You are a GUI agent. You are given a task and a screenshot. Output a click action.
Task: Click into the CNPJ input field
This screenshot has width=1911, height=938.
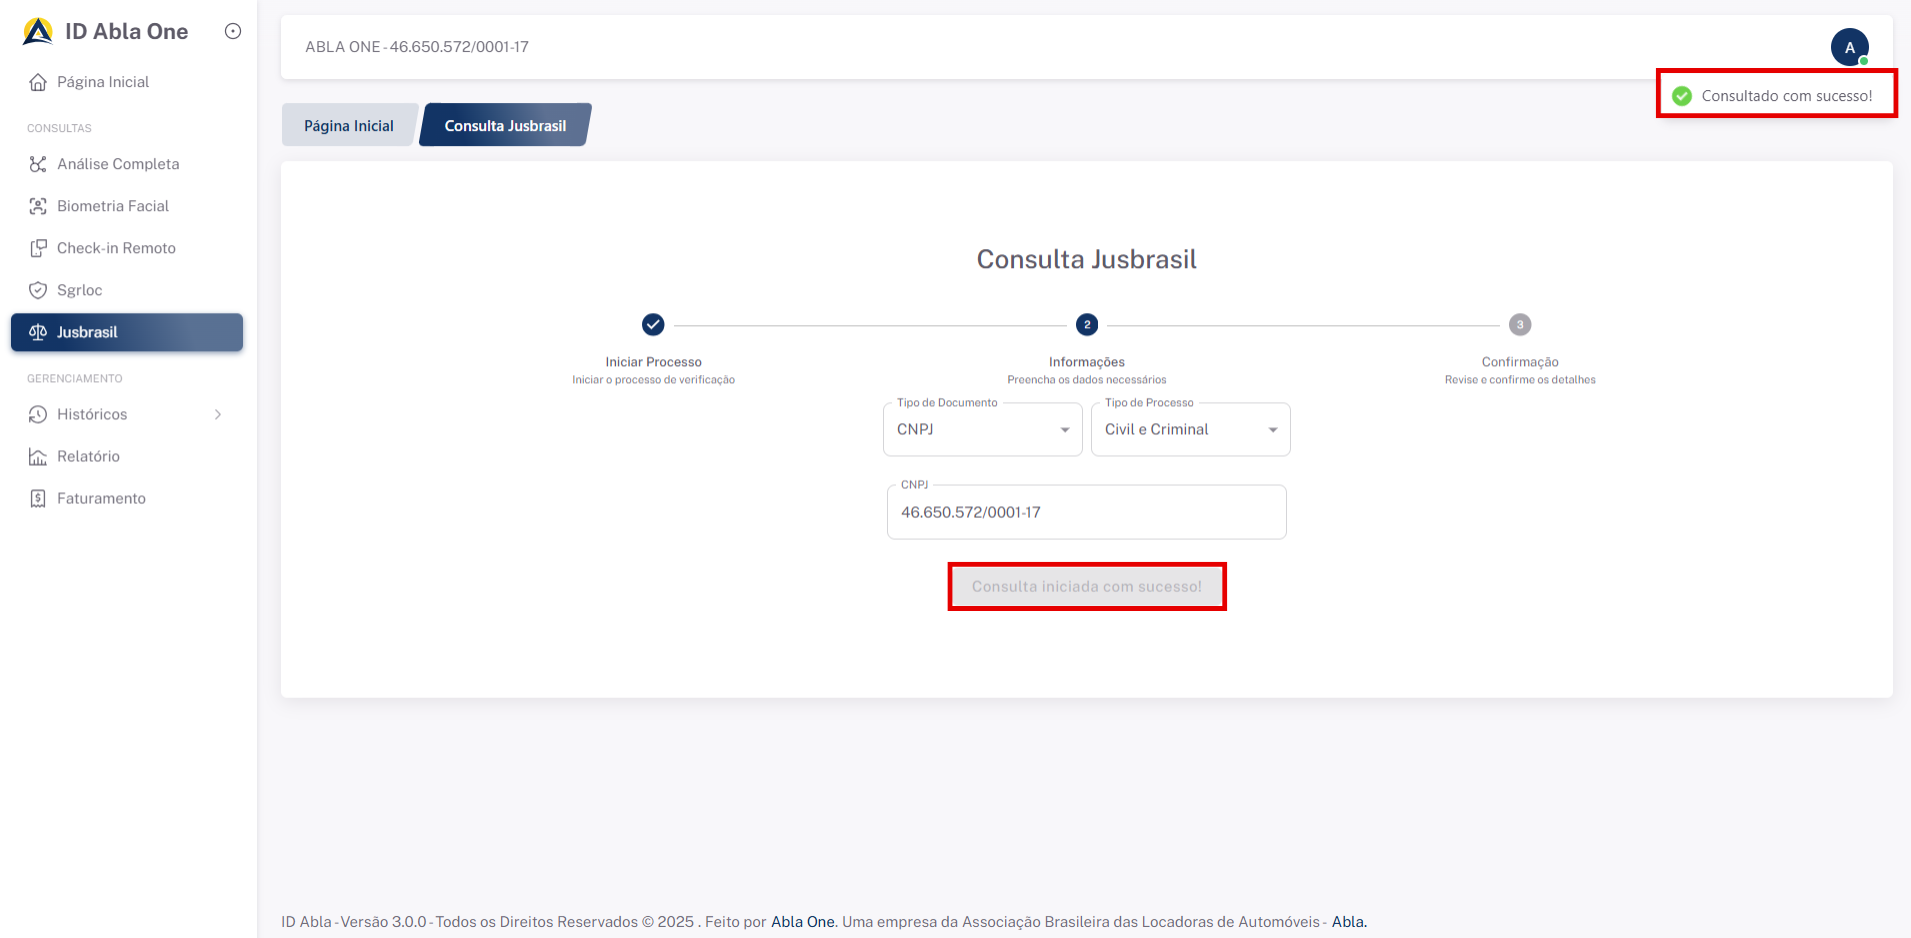1086,513
